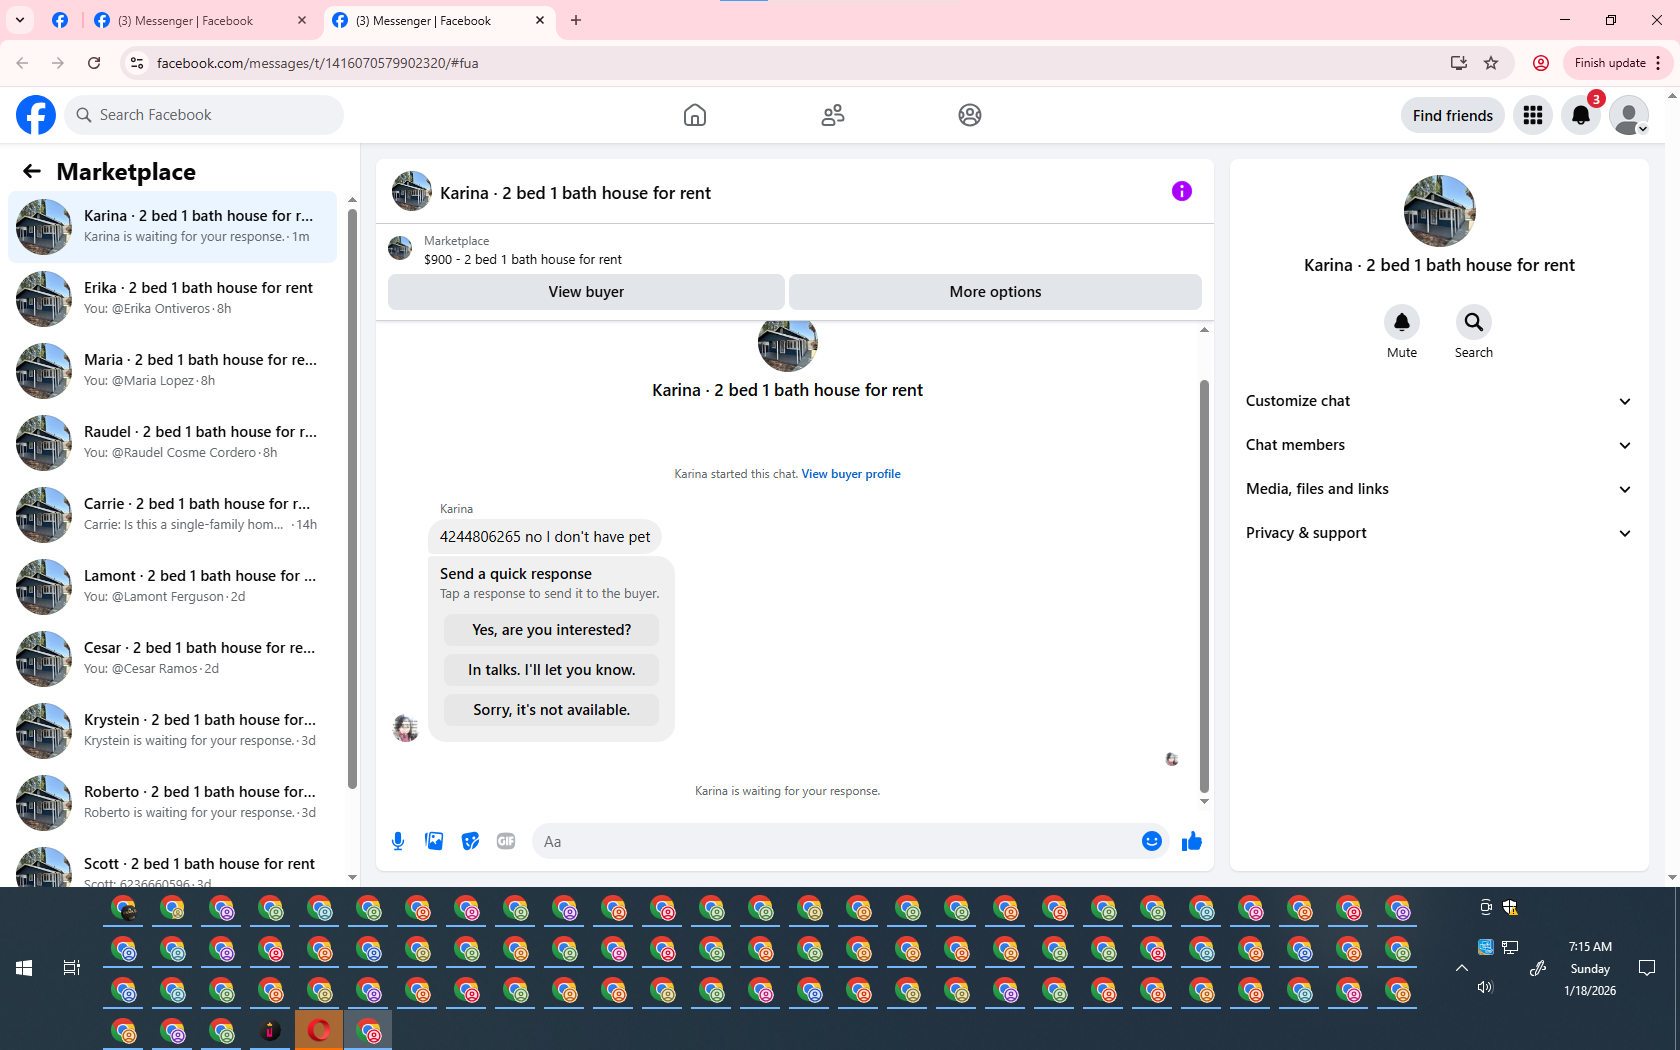Bookmark this tab with star icon
The image size is (1680, 1050).
point(1491,63)
